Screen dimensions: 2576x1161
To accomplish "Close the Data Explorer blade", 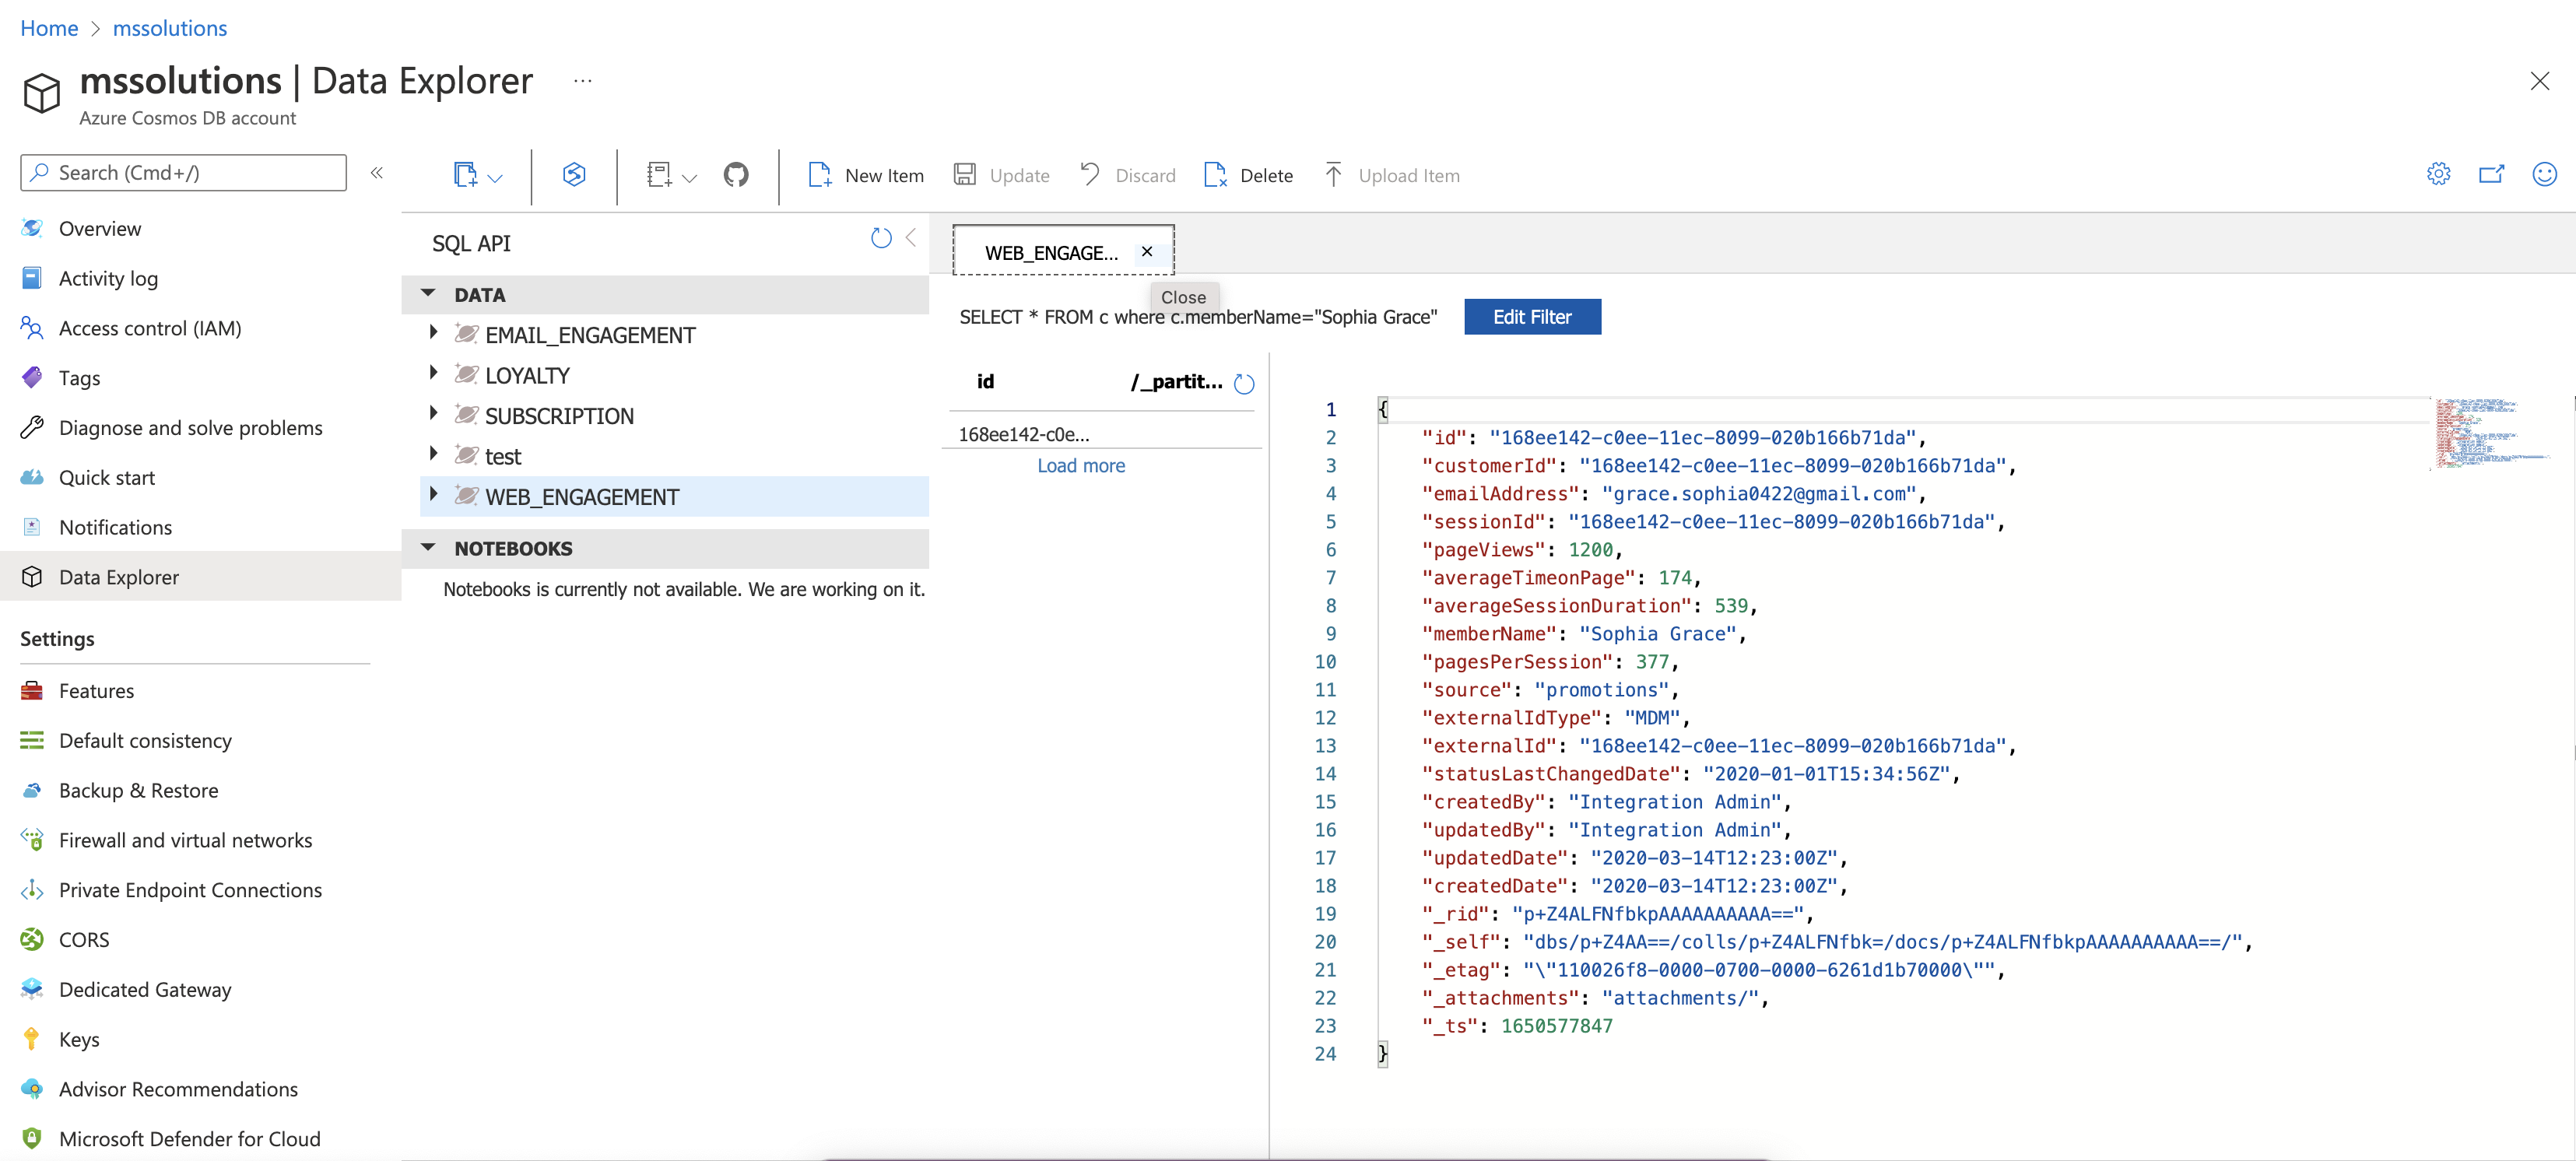I will tap(2539, 81).
